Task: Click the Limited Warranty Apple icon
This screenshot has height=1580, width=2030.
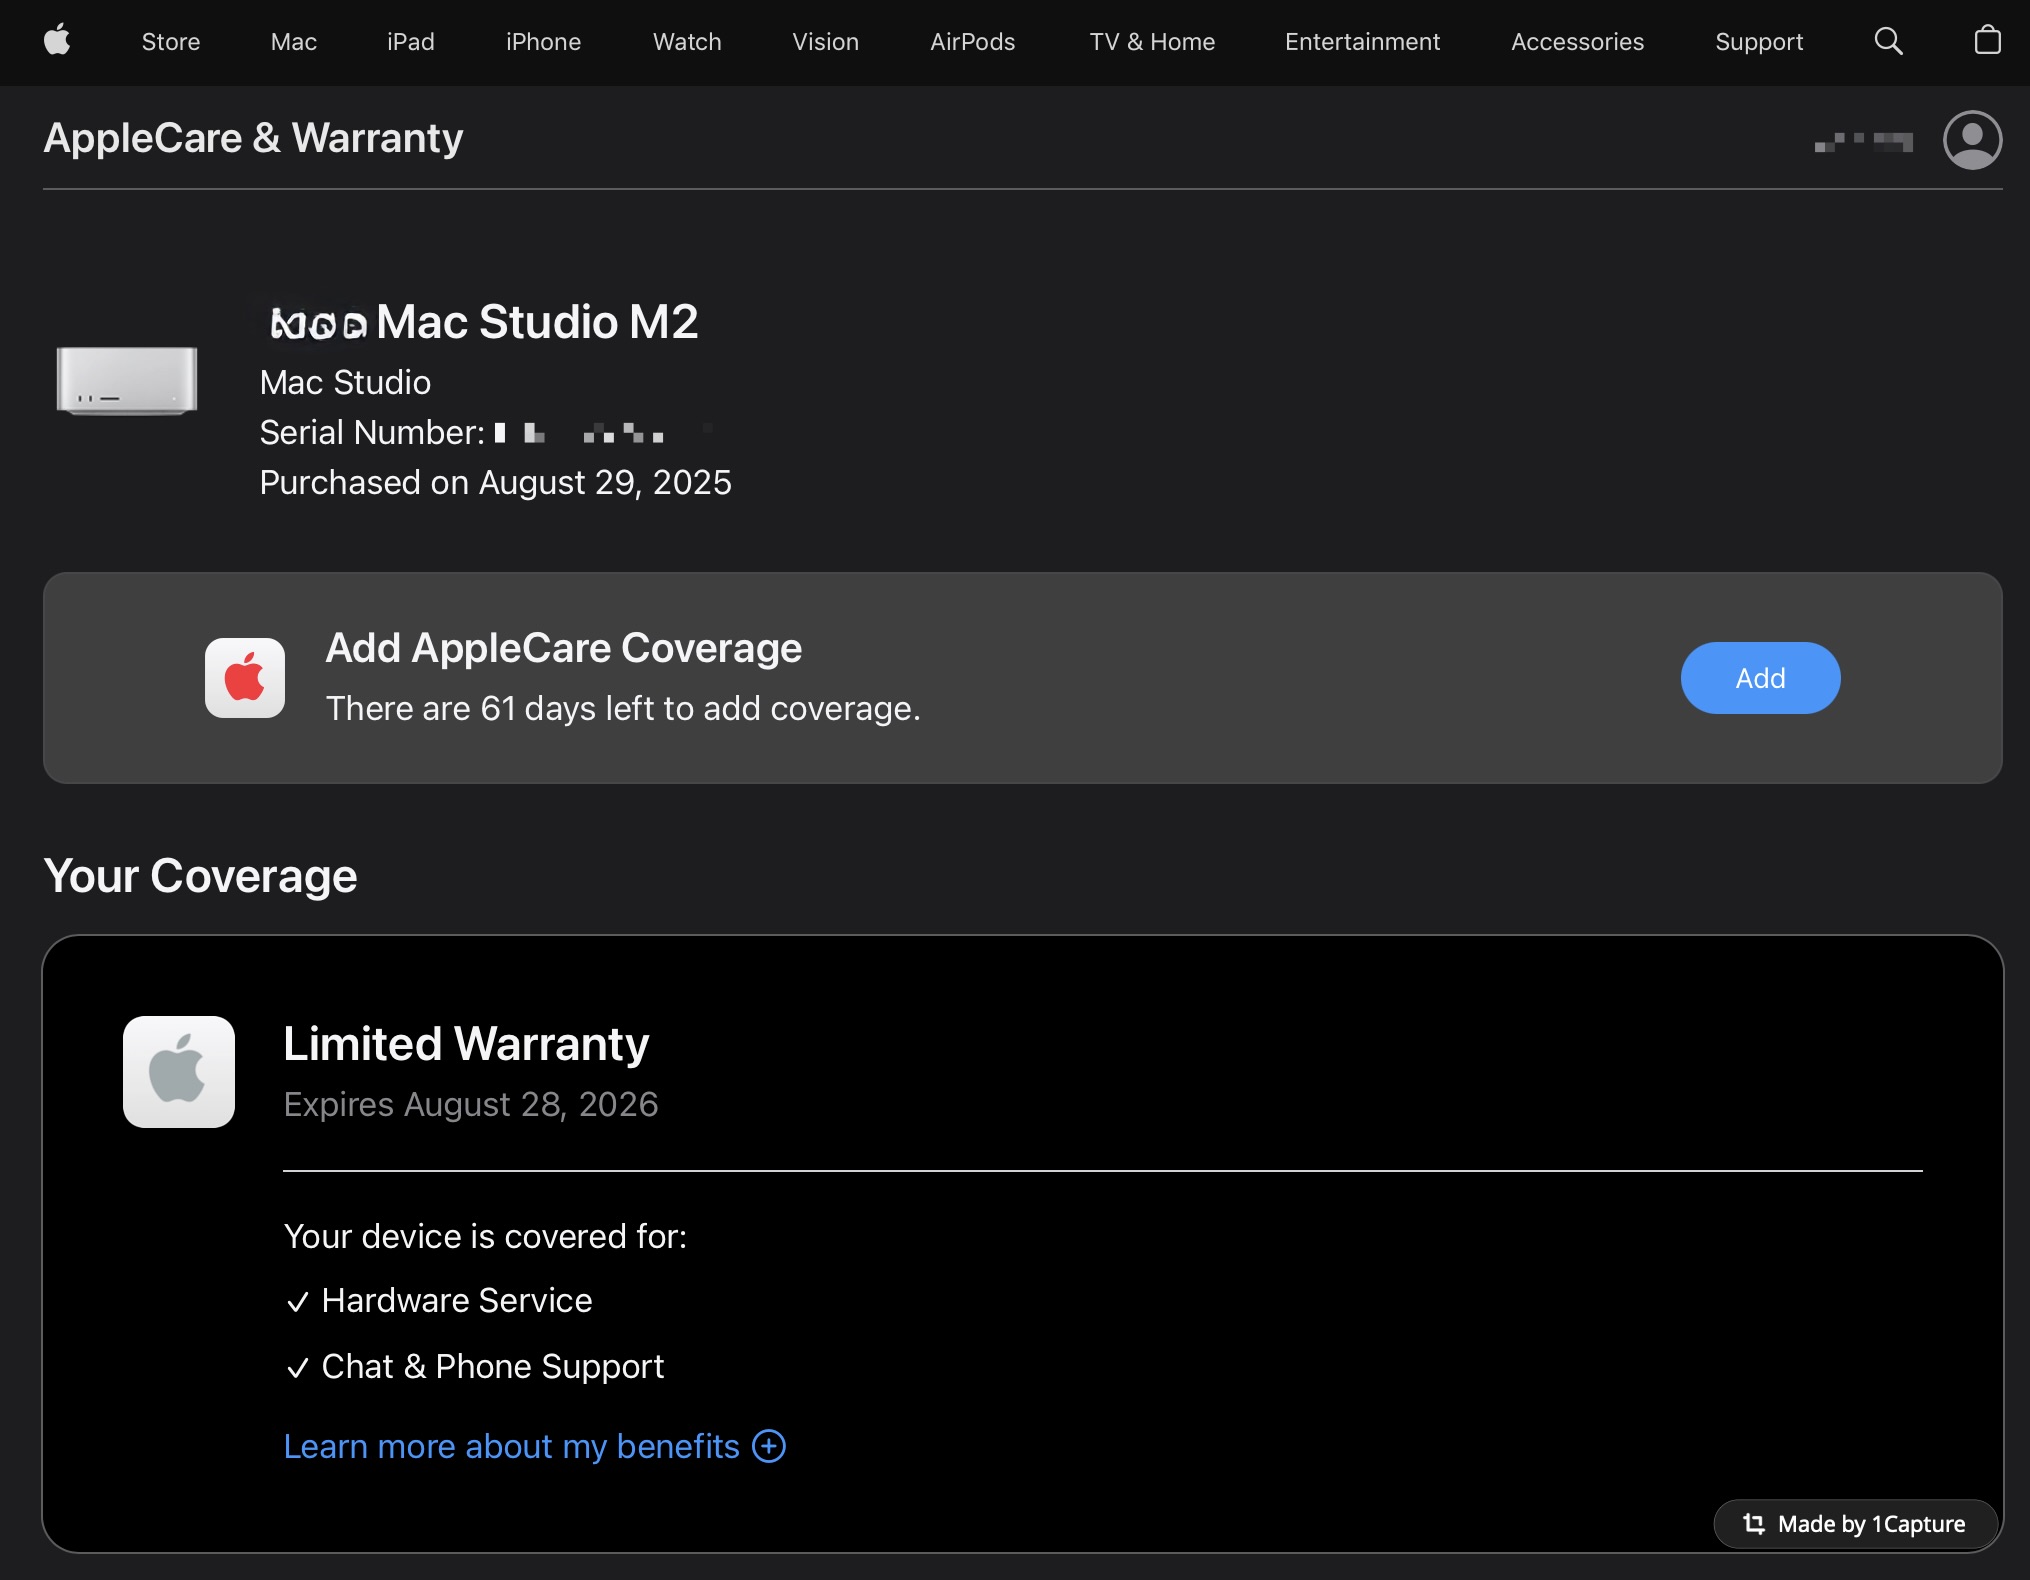Action: [179, 1072]
